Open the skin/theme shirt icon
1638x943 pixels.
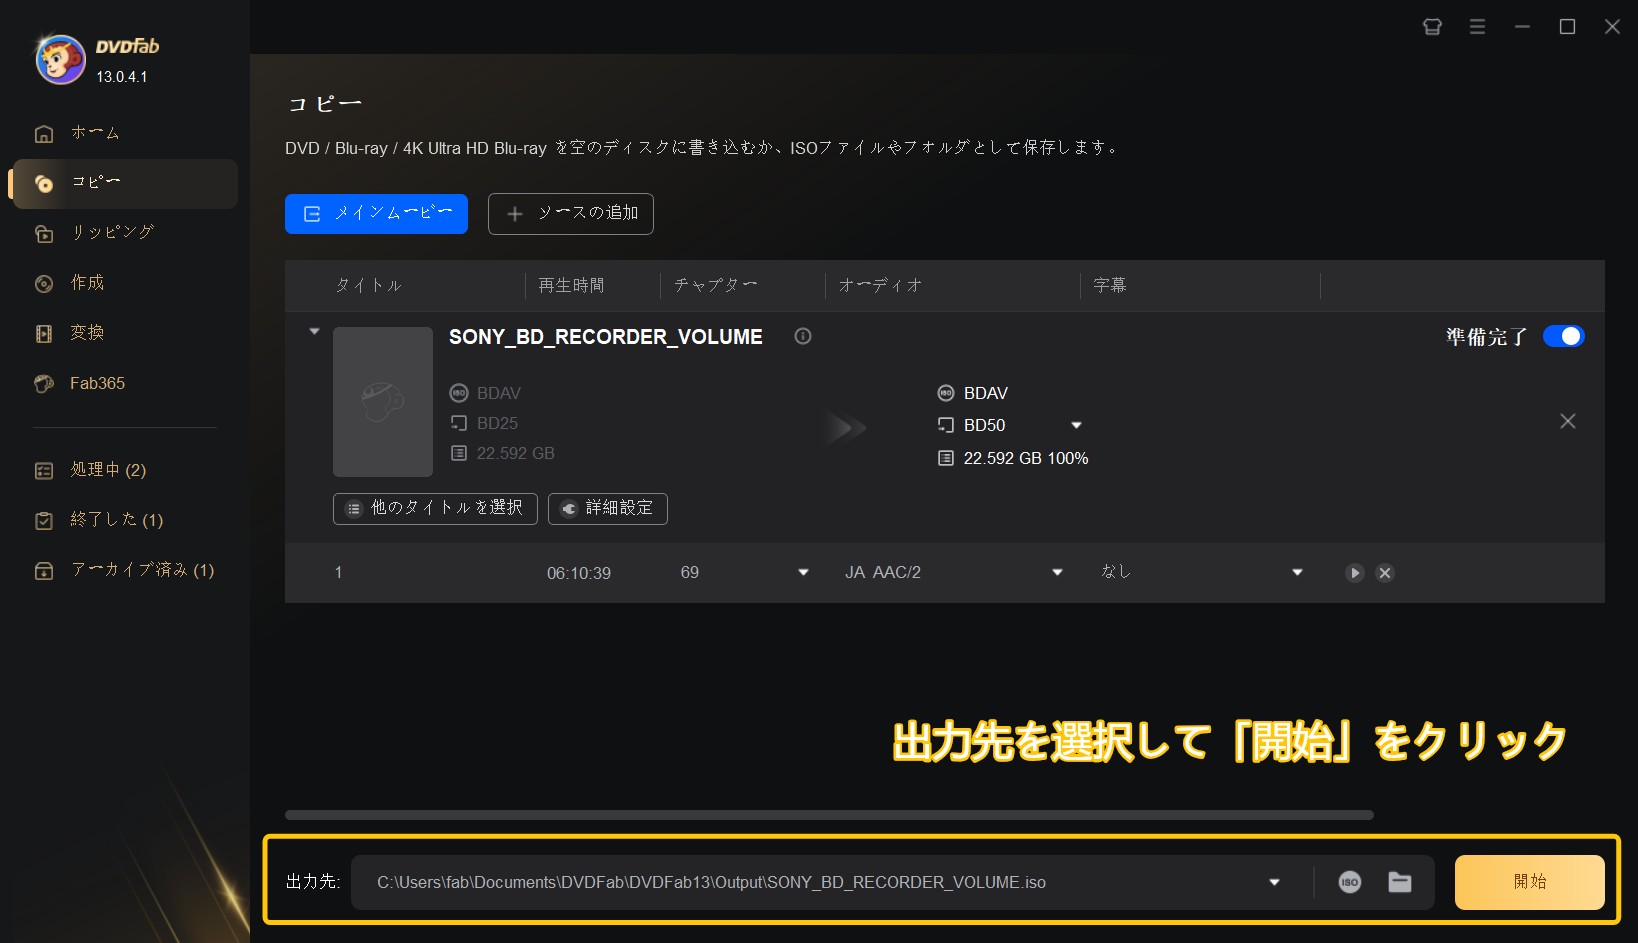1432,27
